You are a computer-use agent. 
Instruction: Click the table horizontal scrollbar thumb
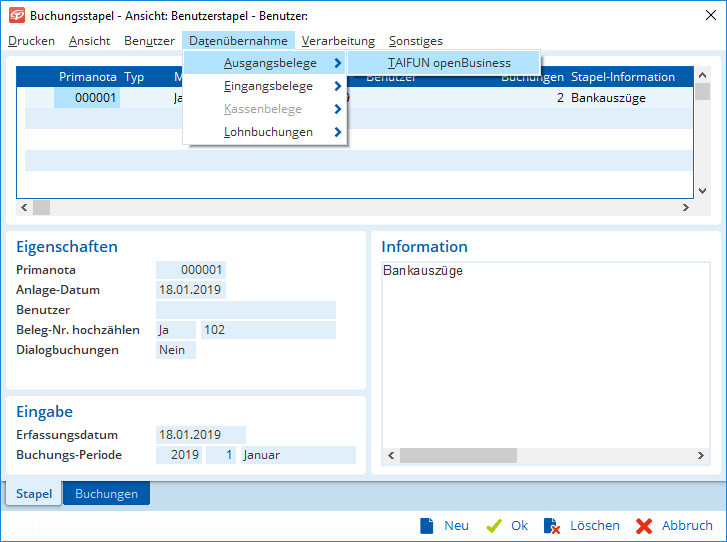[x=41, y=208]
